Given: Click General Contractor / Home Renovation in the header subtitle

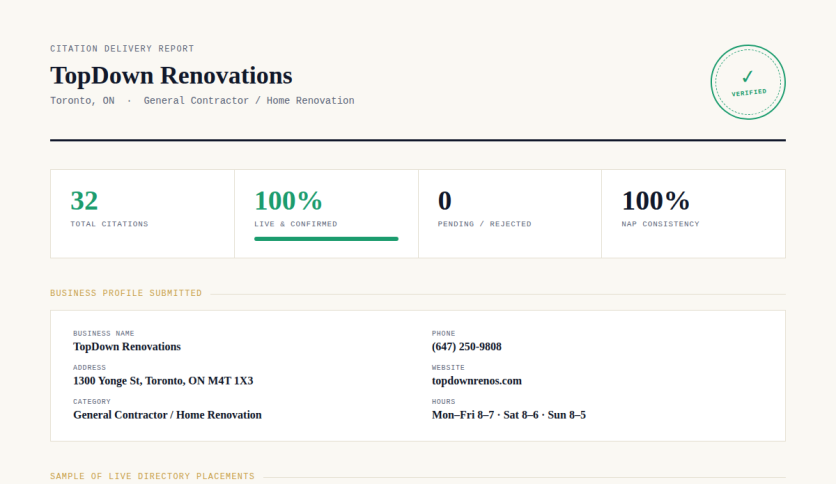Looking at the screenshot, I should pos(249,101).
